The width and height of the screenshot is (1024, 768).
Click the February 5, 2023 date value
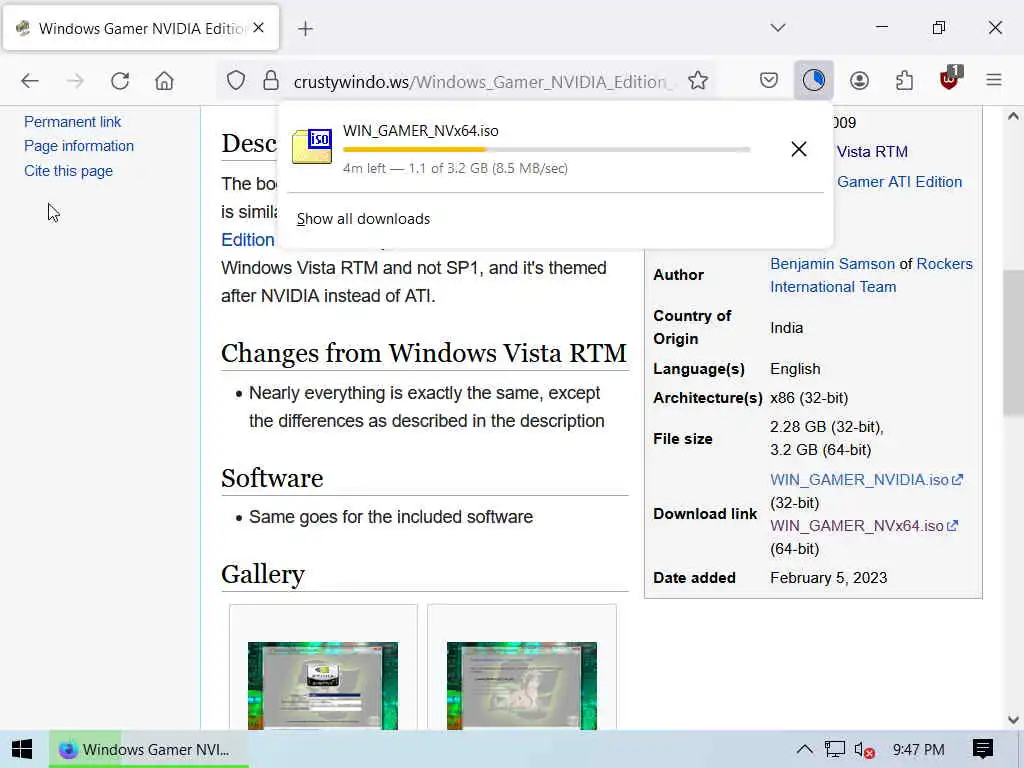click(828, 578)
